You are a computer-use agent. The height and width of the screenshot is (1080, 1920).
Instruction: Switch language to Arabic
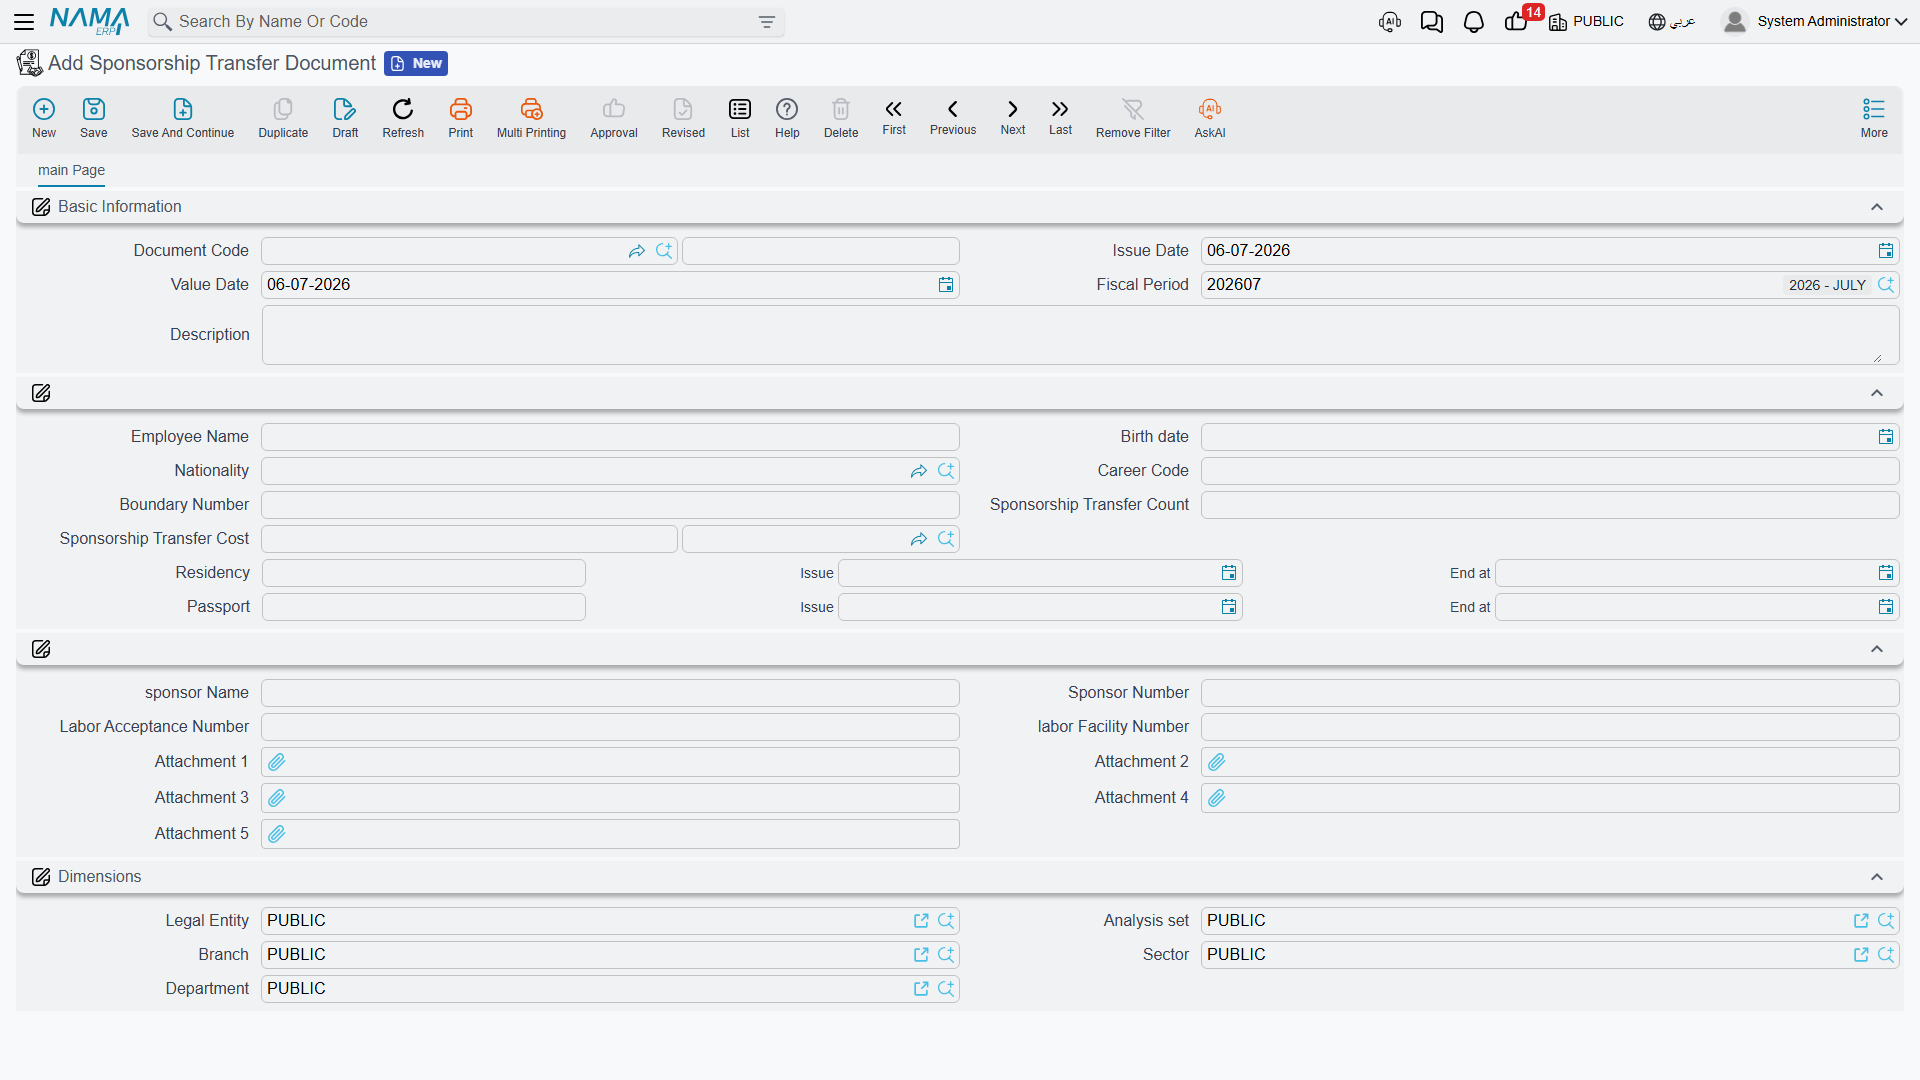pyautogui.click(x=1672, y=22)
